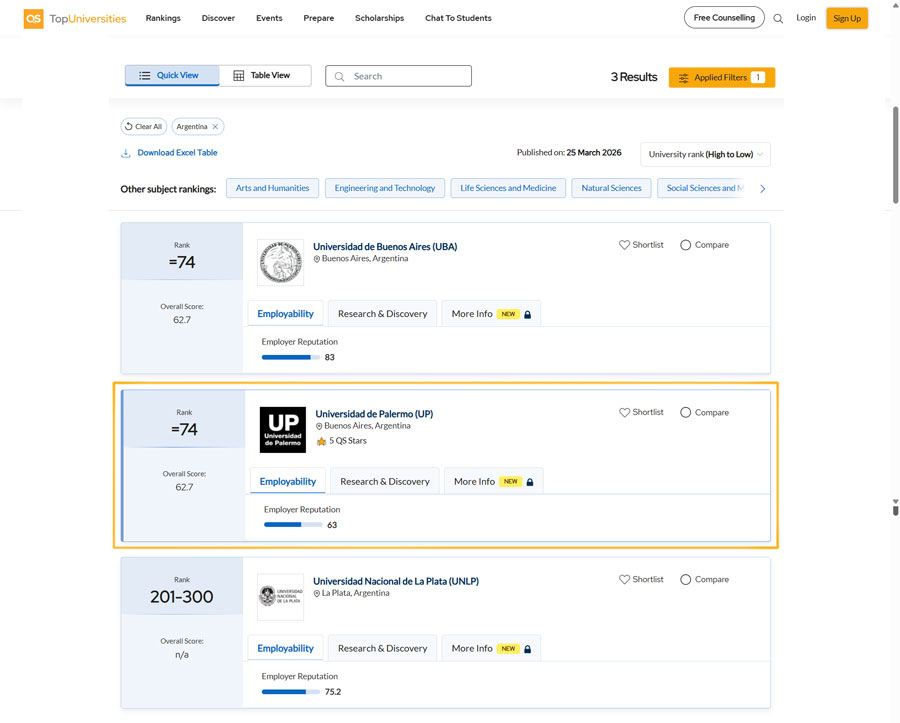Toggle Compare for Universidad Nacional de La Plata
Image resolution: width=900 pixels, height=723 pixels.
[x=686, y=579]
